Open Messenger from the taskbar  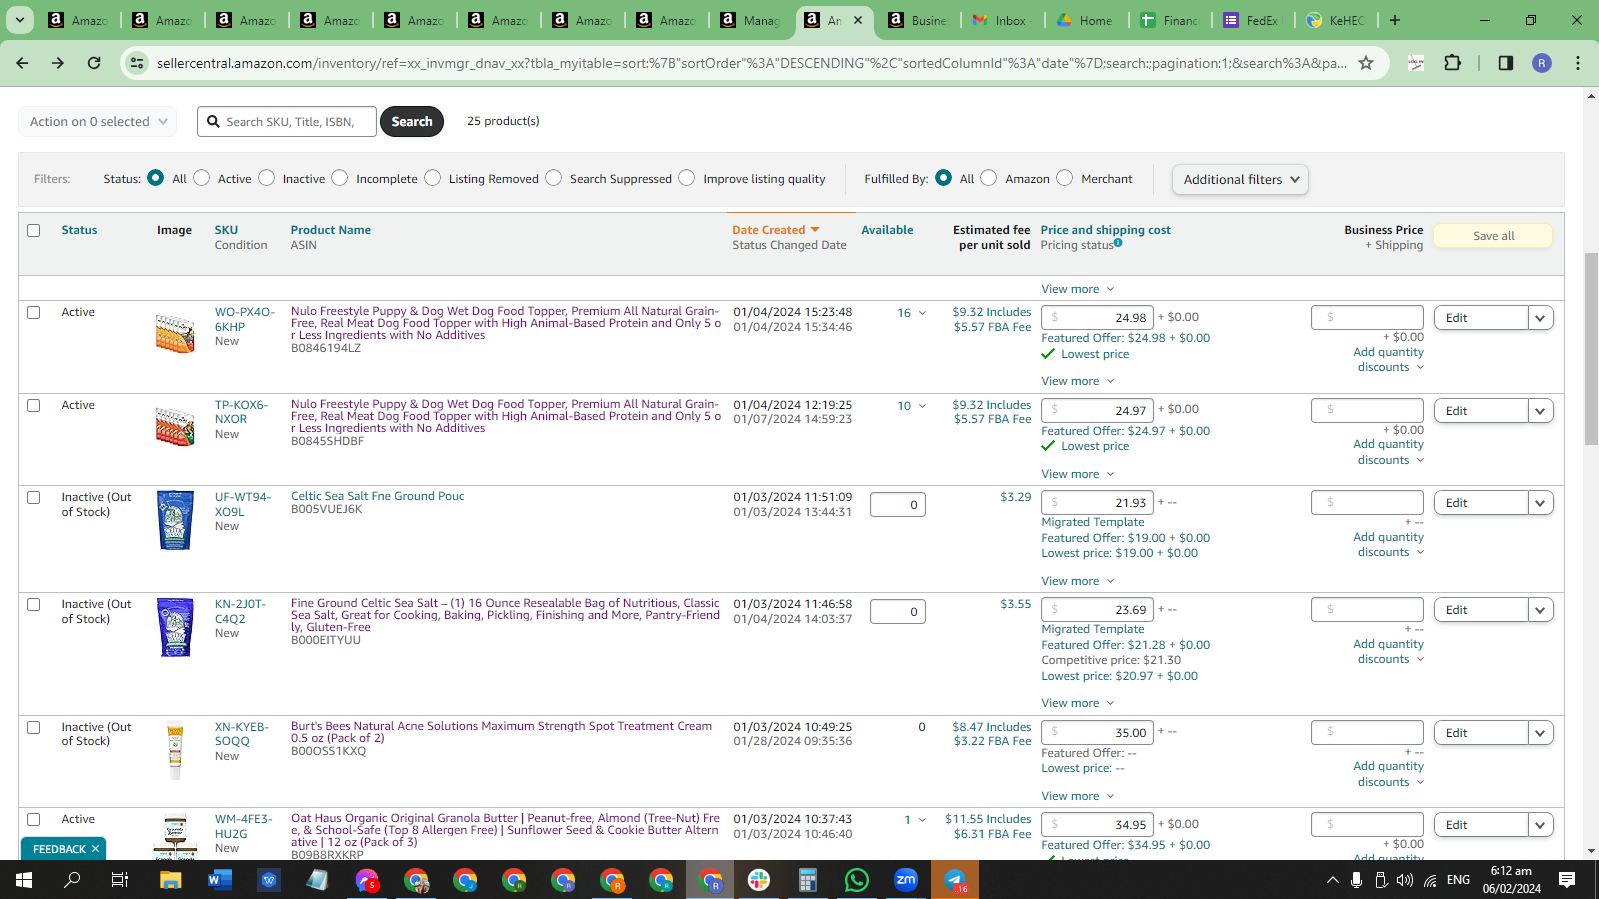pyautogui.click(x=367, y=880)
